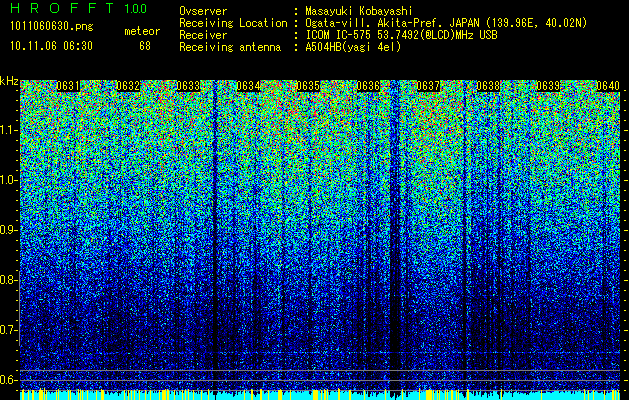The height and width of the screenshot is (400, 629).
Task: Click the 0632 time marker
Action: [128, 86]
